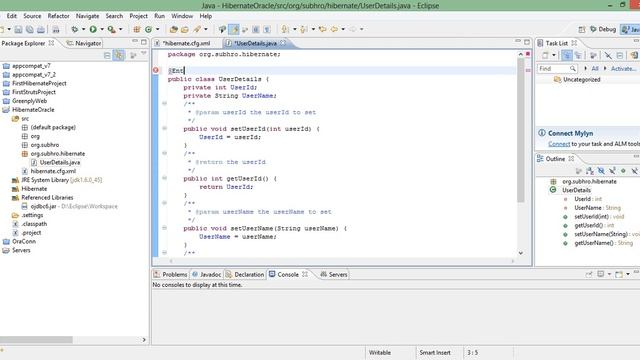
Task: Open the Source menu
Action: click(x=32, y=16)
